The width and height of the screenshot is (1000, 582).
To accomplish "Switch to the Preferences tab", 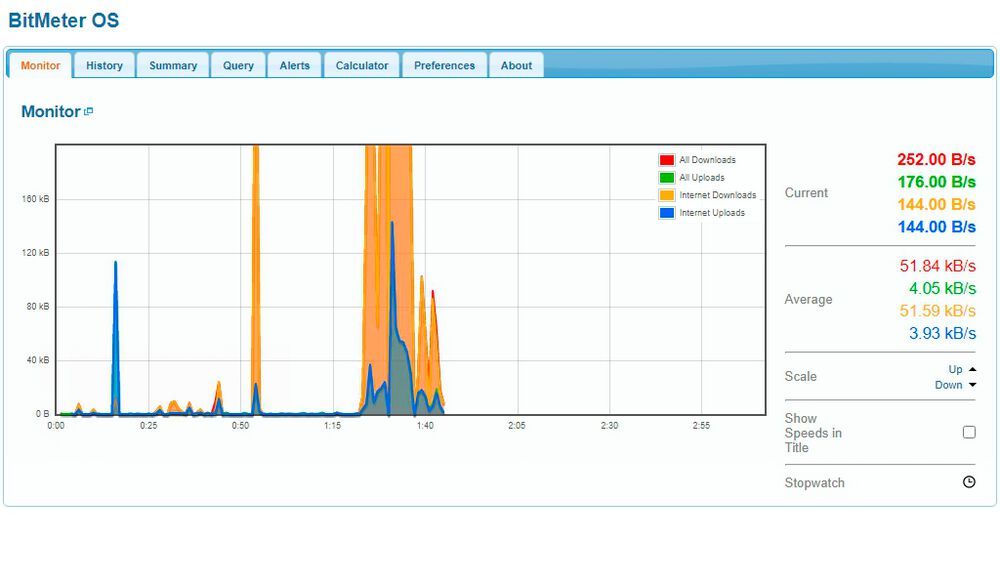I will pyautogui.click(x=444, y=66).
